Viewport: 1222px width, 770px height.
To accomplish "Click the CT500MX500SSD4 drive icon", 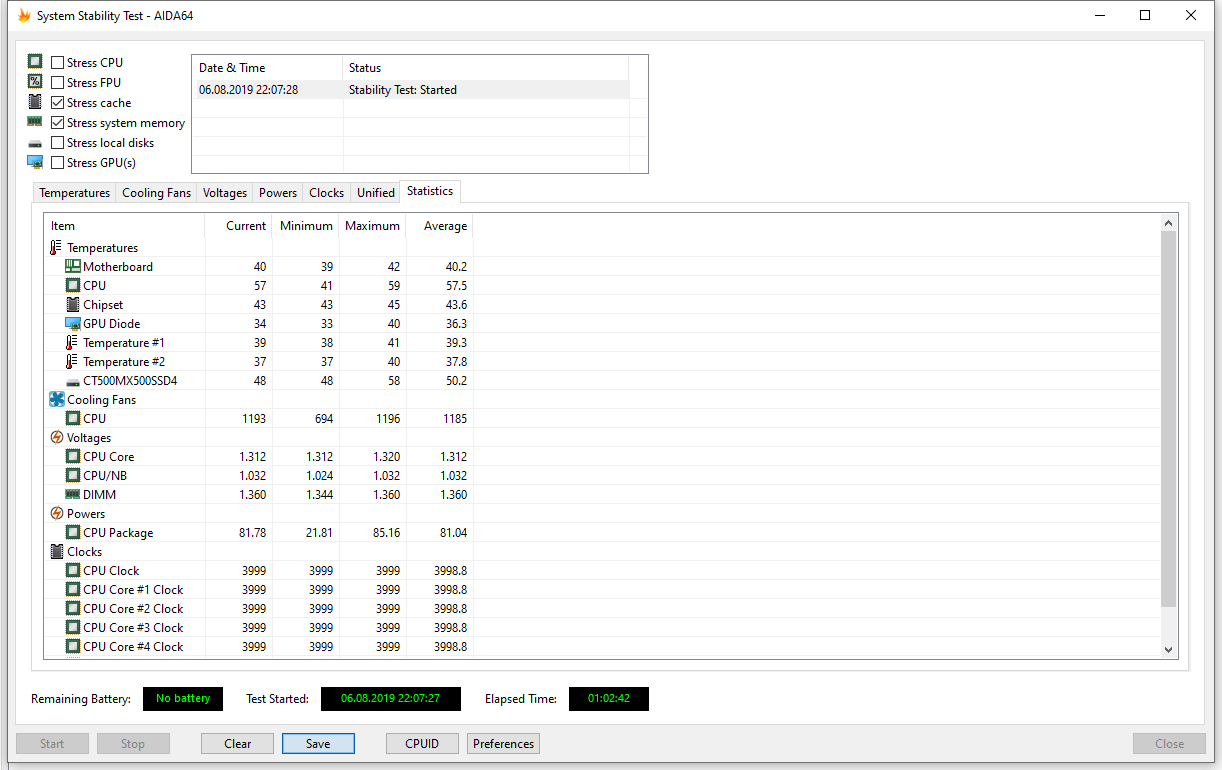I will 72,381.
